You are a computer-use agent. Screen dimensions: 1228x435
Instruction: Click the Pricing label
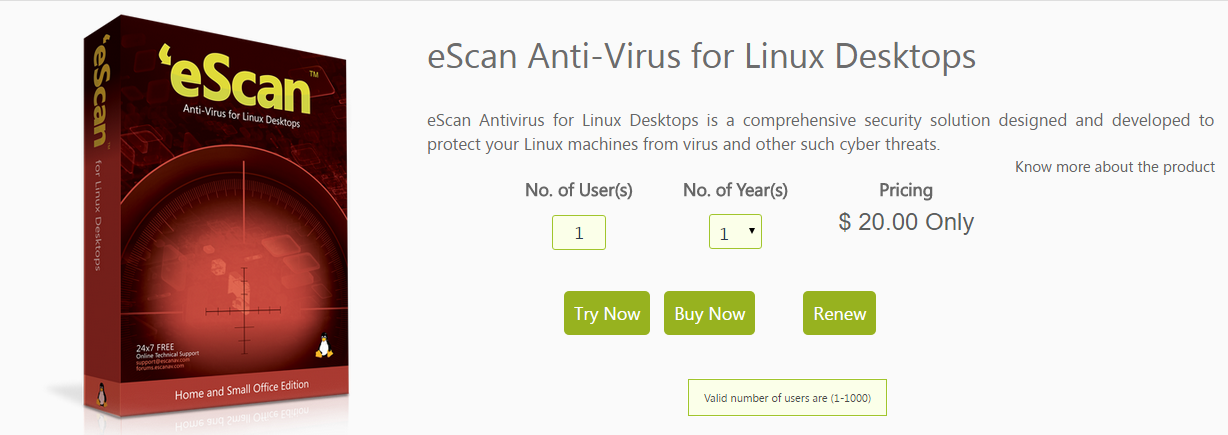(906, 190)
